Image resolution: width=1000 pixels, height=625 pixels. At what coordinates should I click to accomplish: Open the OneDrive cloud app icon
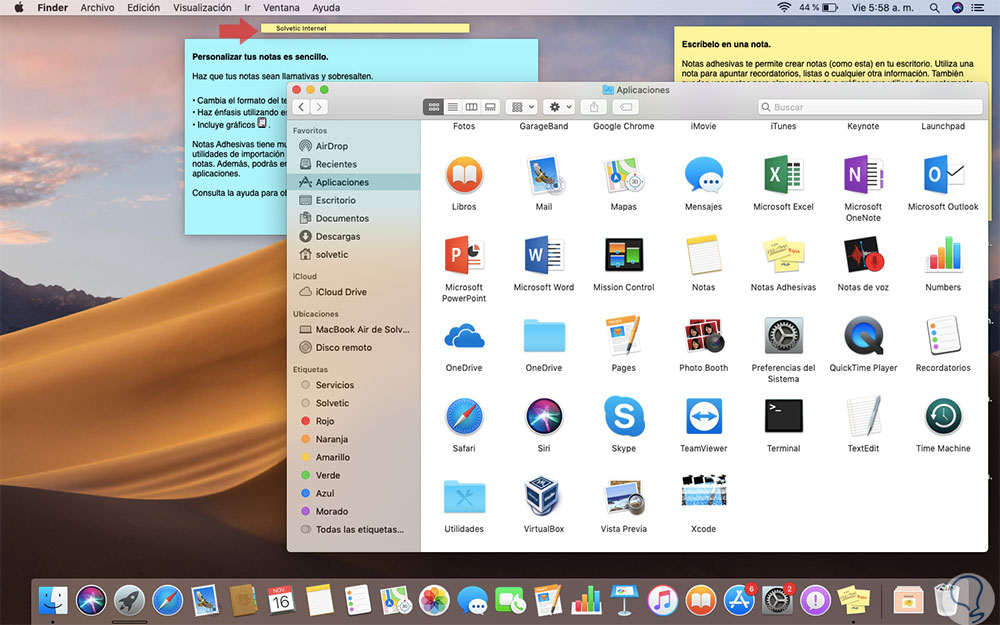464,336
